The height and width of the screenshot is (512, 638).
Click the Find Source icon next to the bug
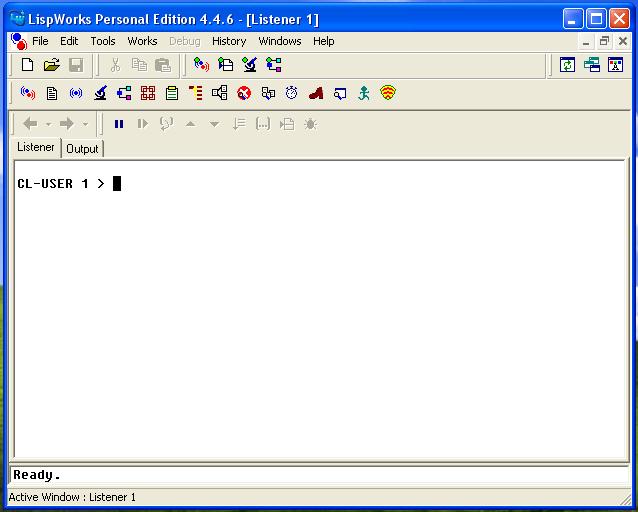click(287, 124)
